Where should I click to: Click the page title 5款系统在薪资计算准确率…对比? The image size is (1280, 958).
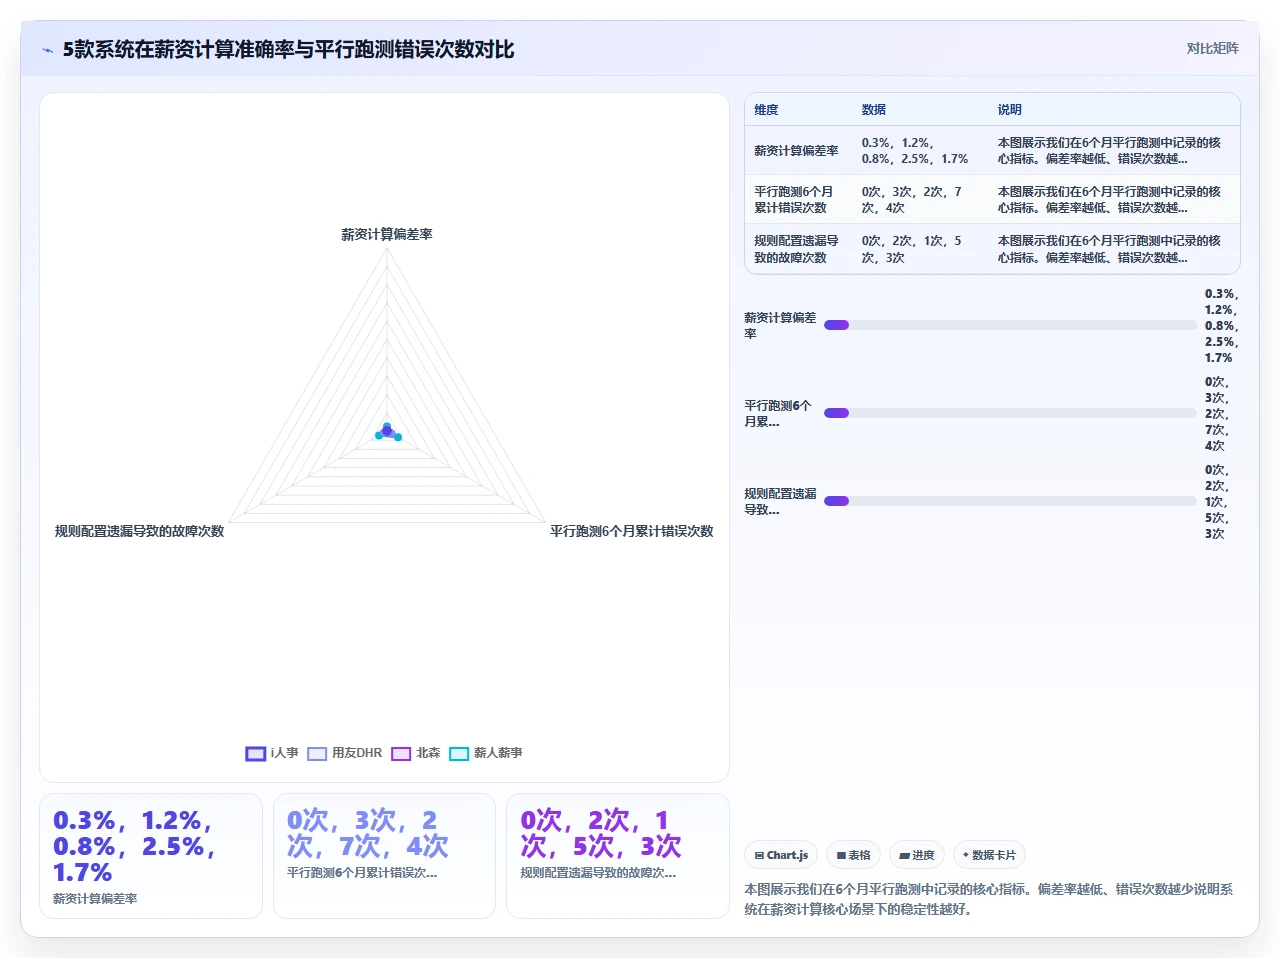coord(288,50)
